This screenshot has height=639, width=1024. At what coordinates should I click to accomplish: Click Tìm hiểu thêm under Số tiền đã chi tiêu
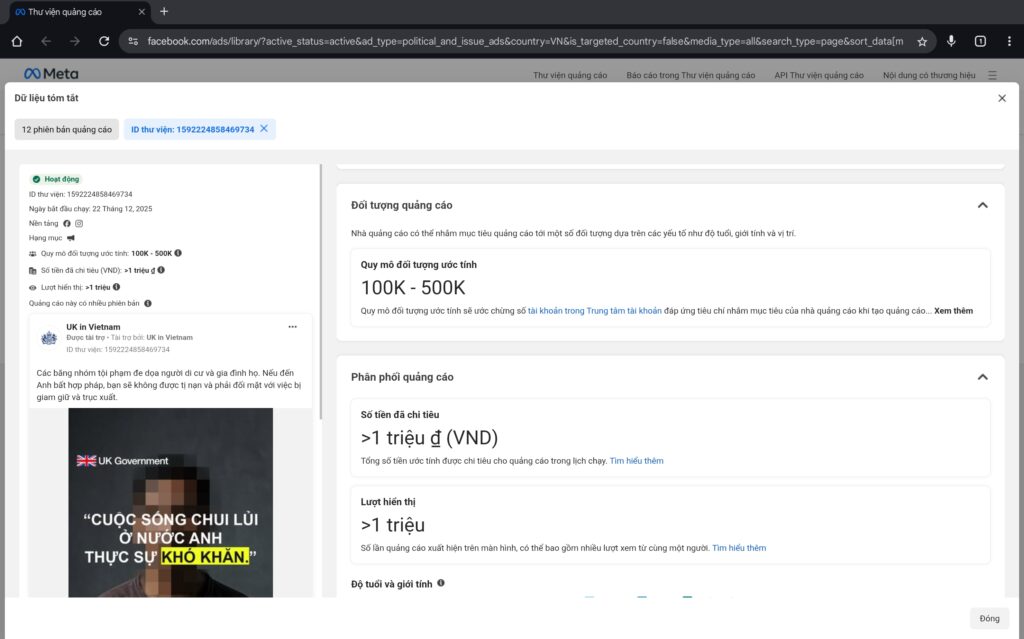636,461
